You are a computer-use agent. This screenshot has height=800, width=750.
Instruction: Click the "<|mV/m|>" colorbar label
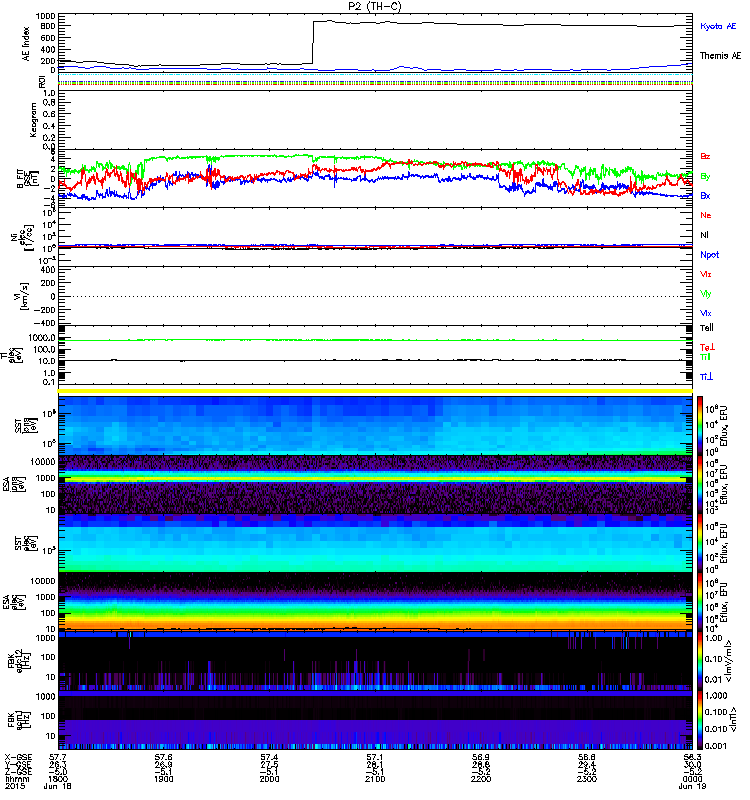(x=730, y=662)
